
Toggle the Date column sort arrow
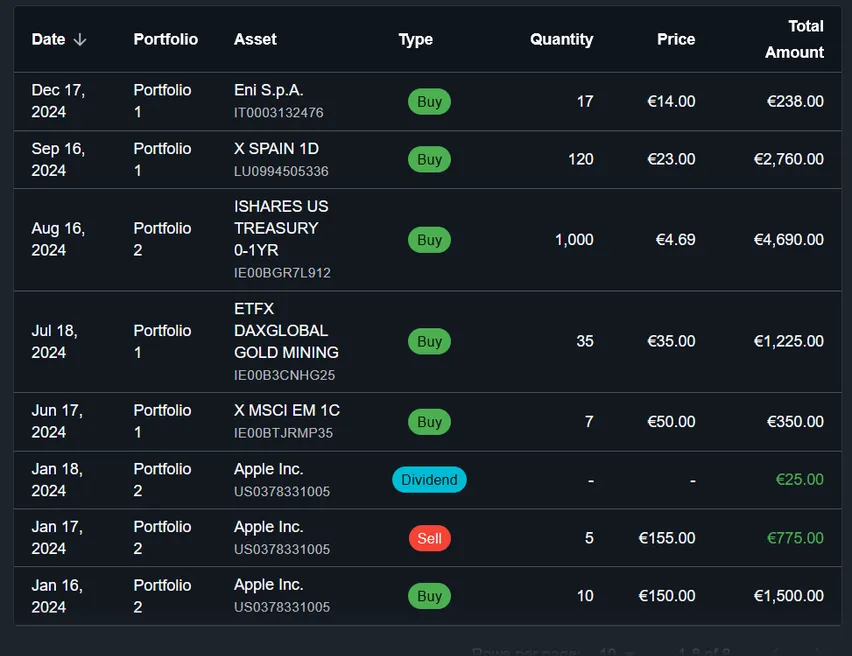79,39
